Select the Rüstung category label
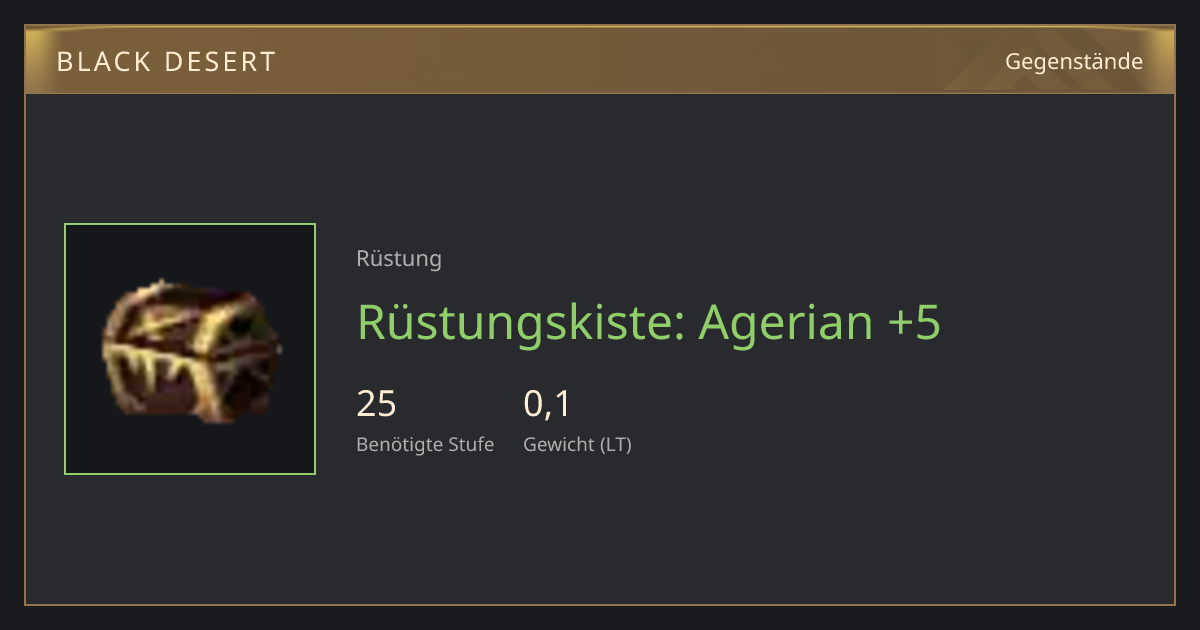 [x=399, y=259]
